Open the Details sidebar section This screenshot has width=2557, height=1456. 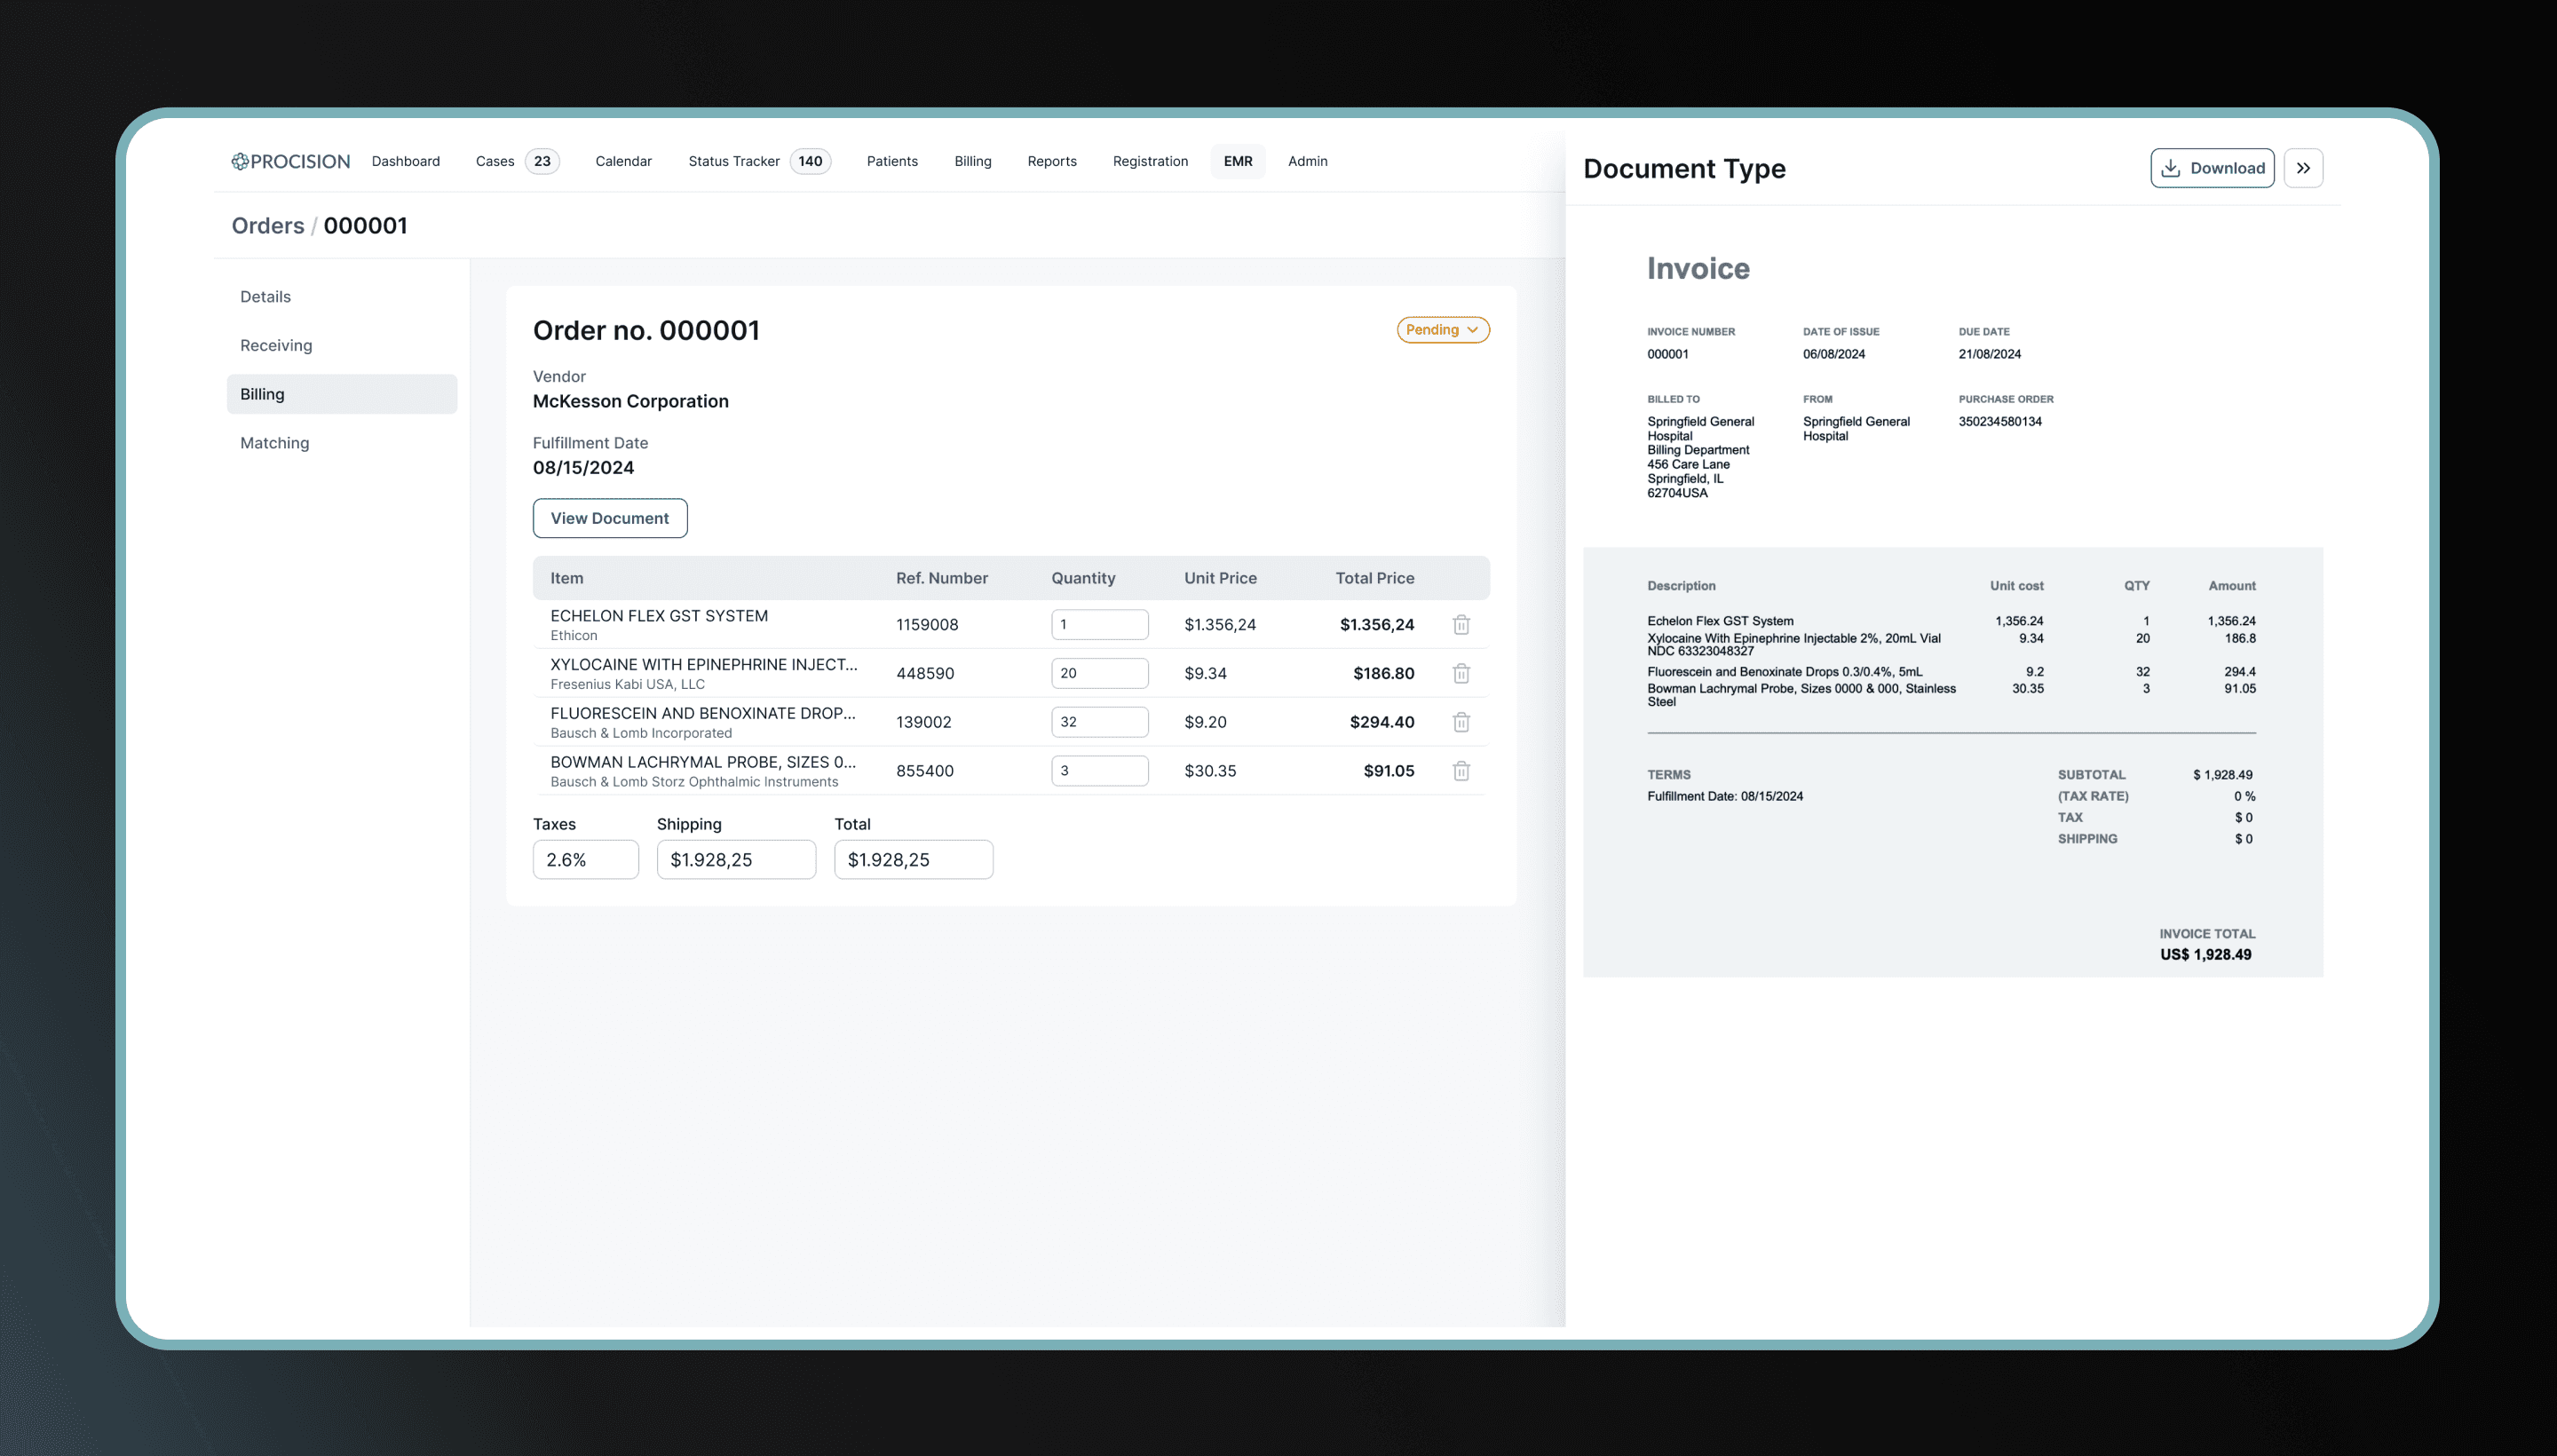coord(265,297)
